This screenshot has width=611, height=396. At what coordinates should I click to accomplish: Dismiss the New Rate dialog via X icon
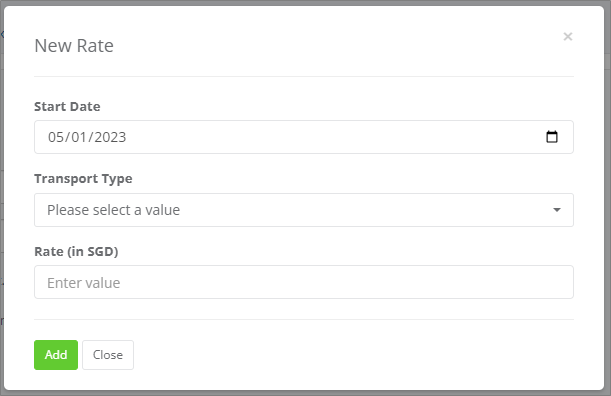click(568, 37)
